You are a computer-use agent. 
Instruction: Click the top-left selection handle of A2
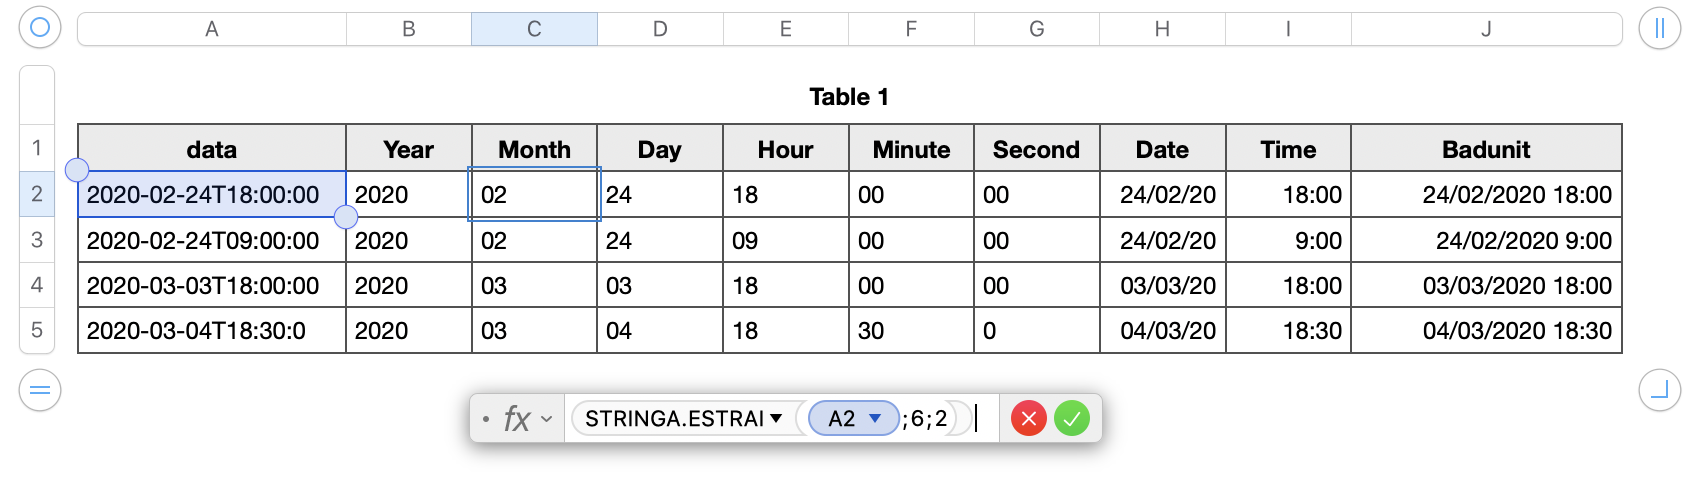[77, 170]
